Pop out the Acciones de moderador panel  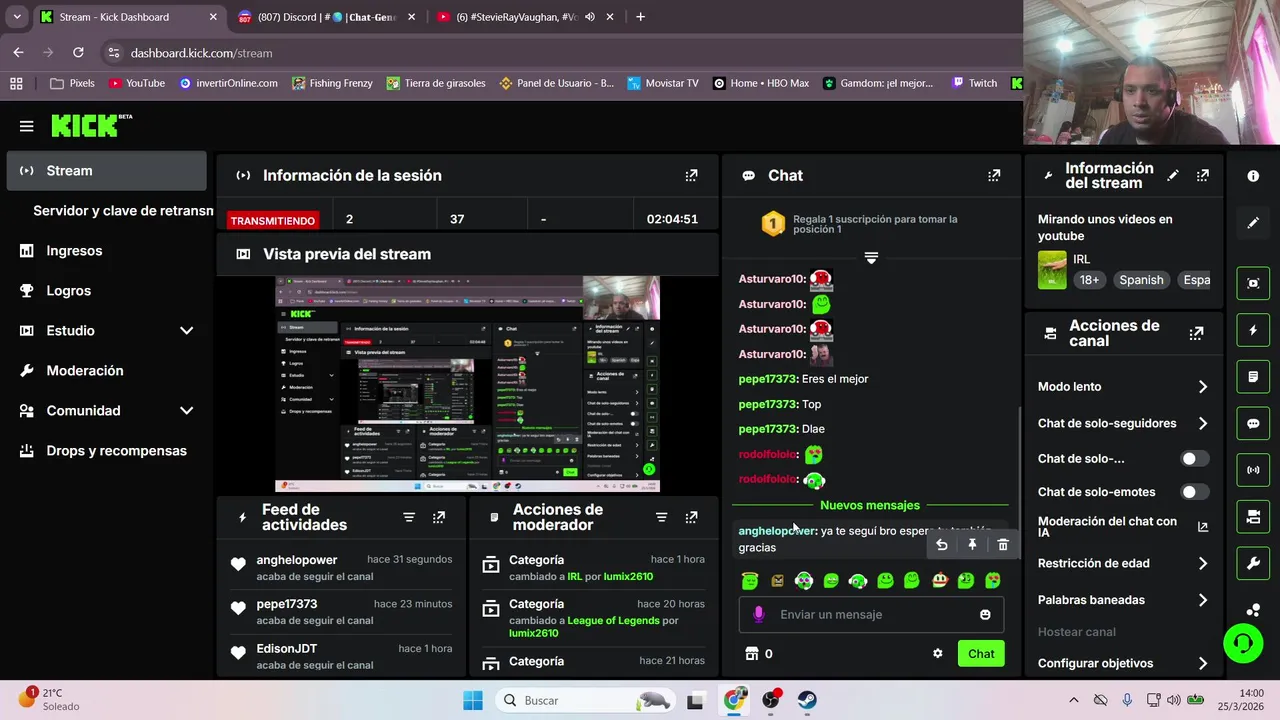[x=691, y=517]
